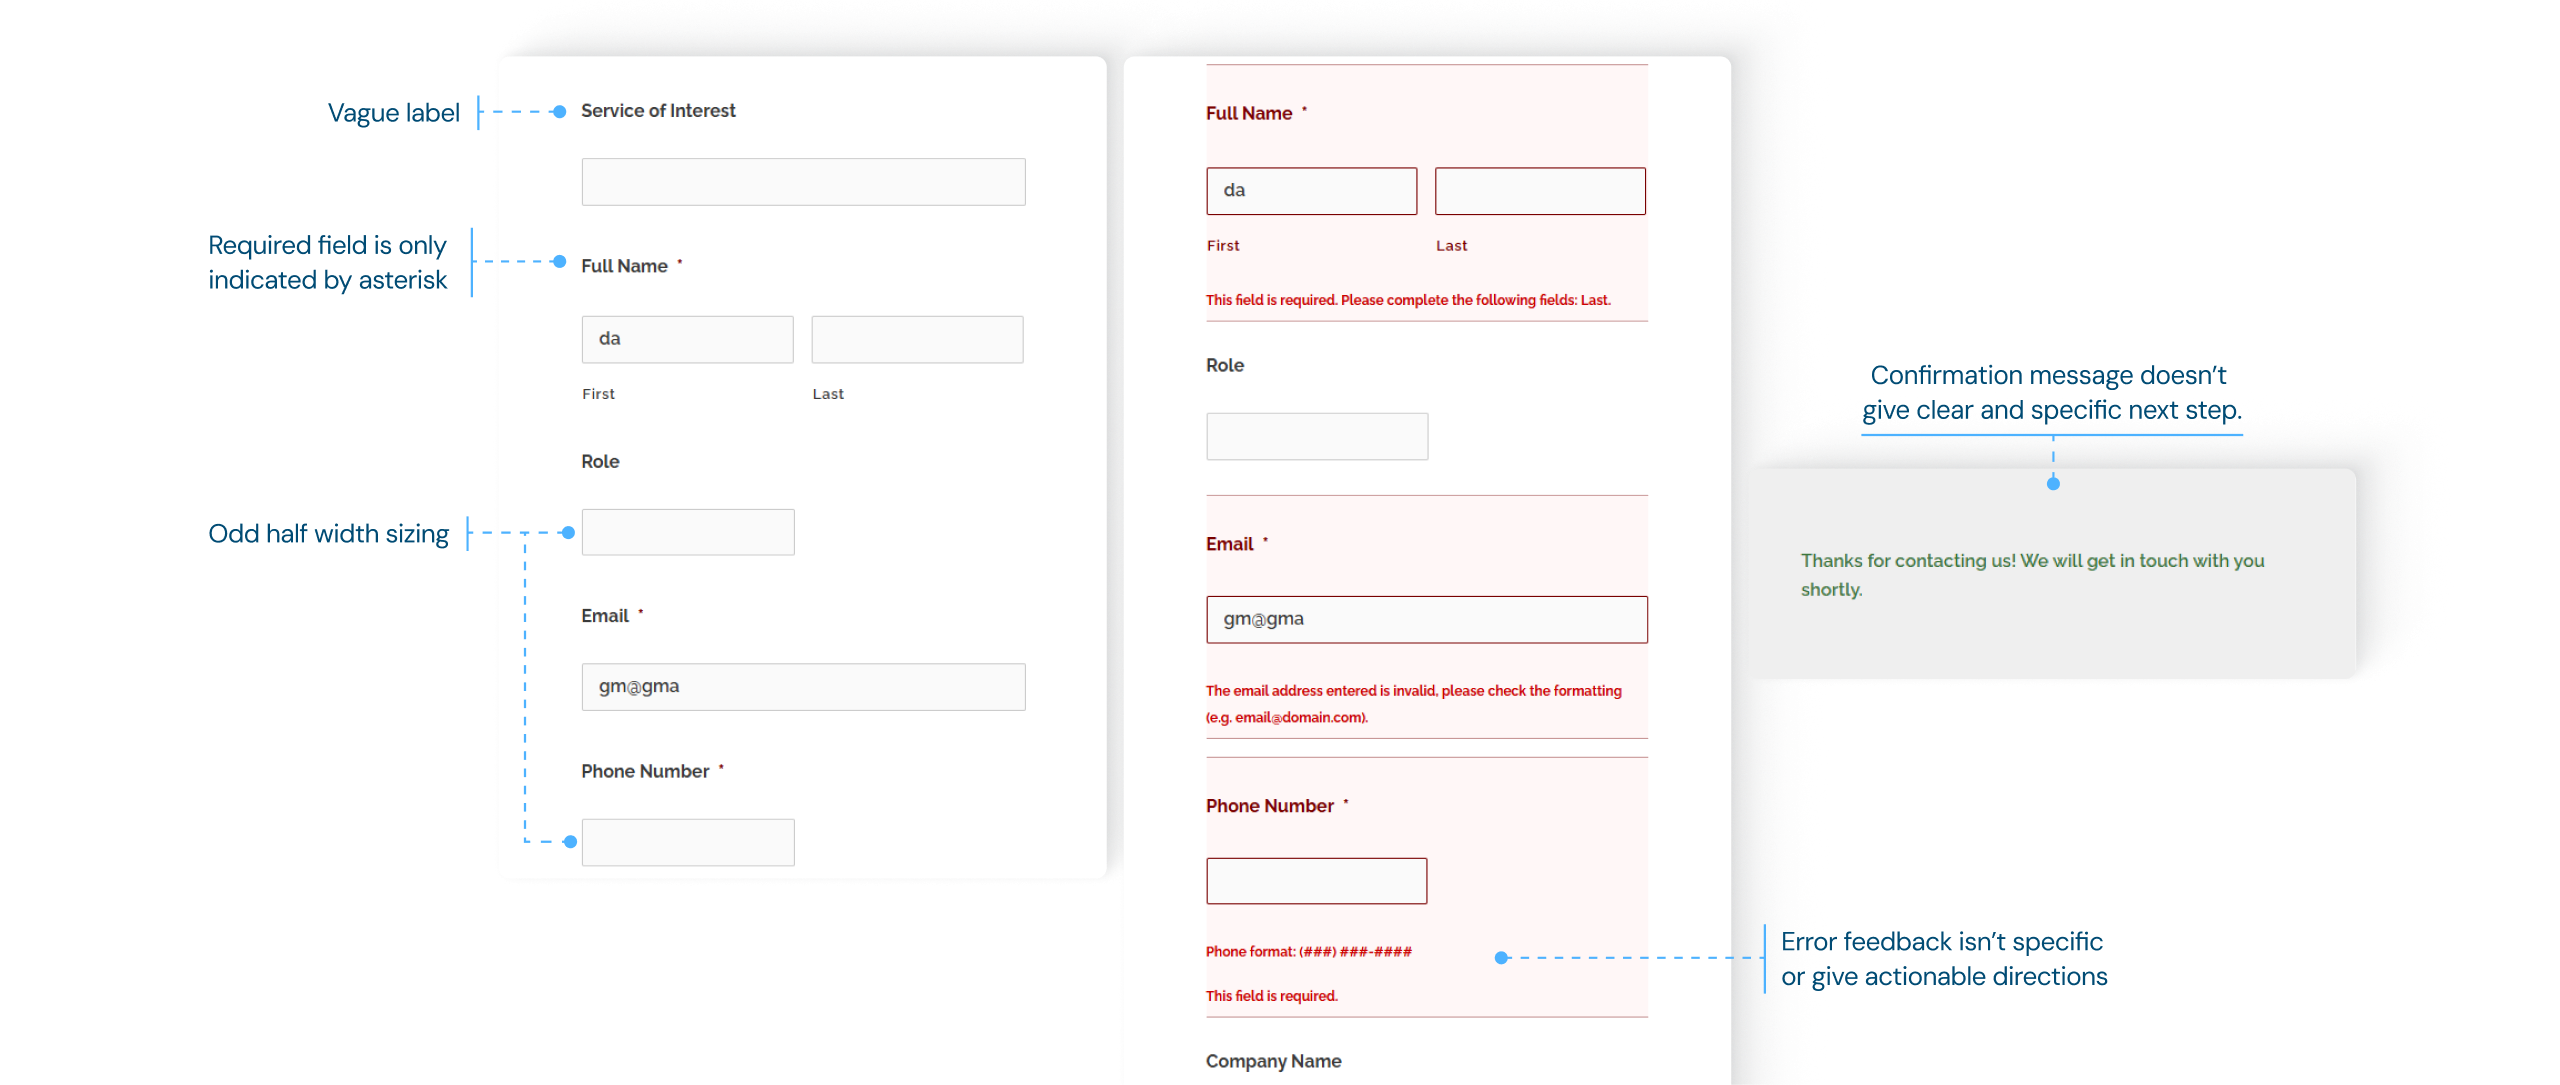This screenshot has width=2560, height=1085.
Task: Select the required asterisk next to Full Name
Action: coord(680,262)
